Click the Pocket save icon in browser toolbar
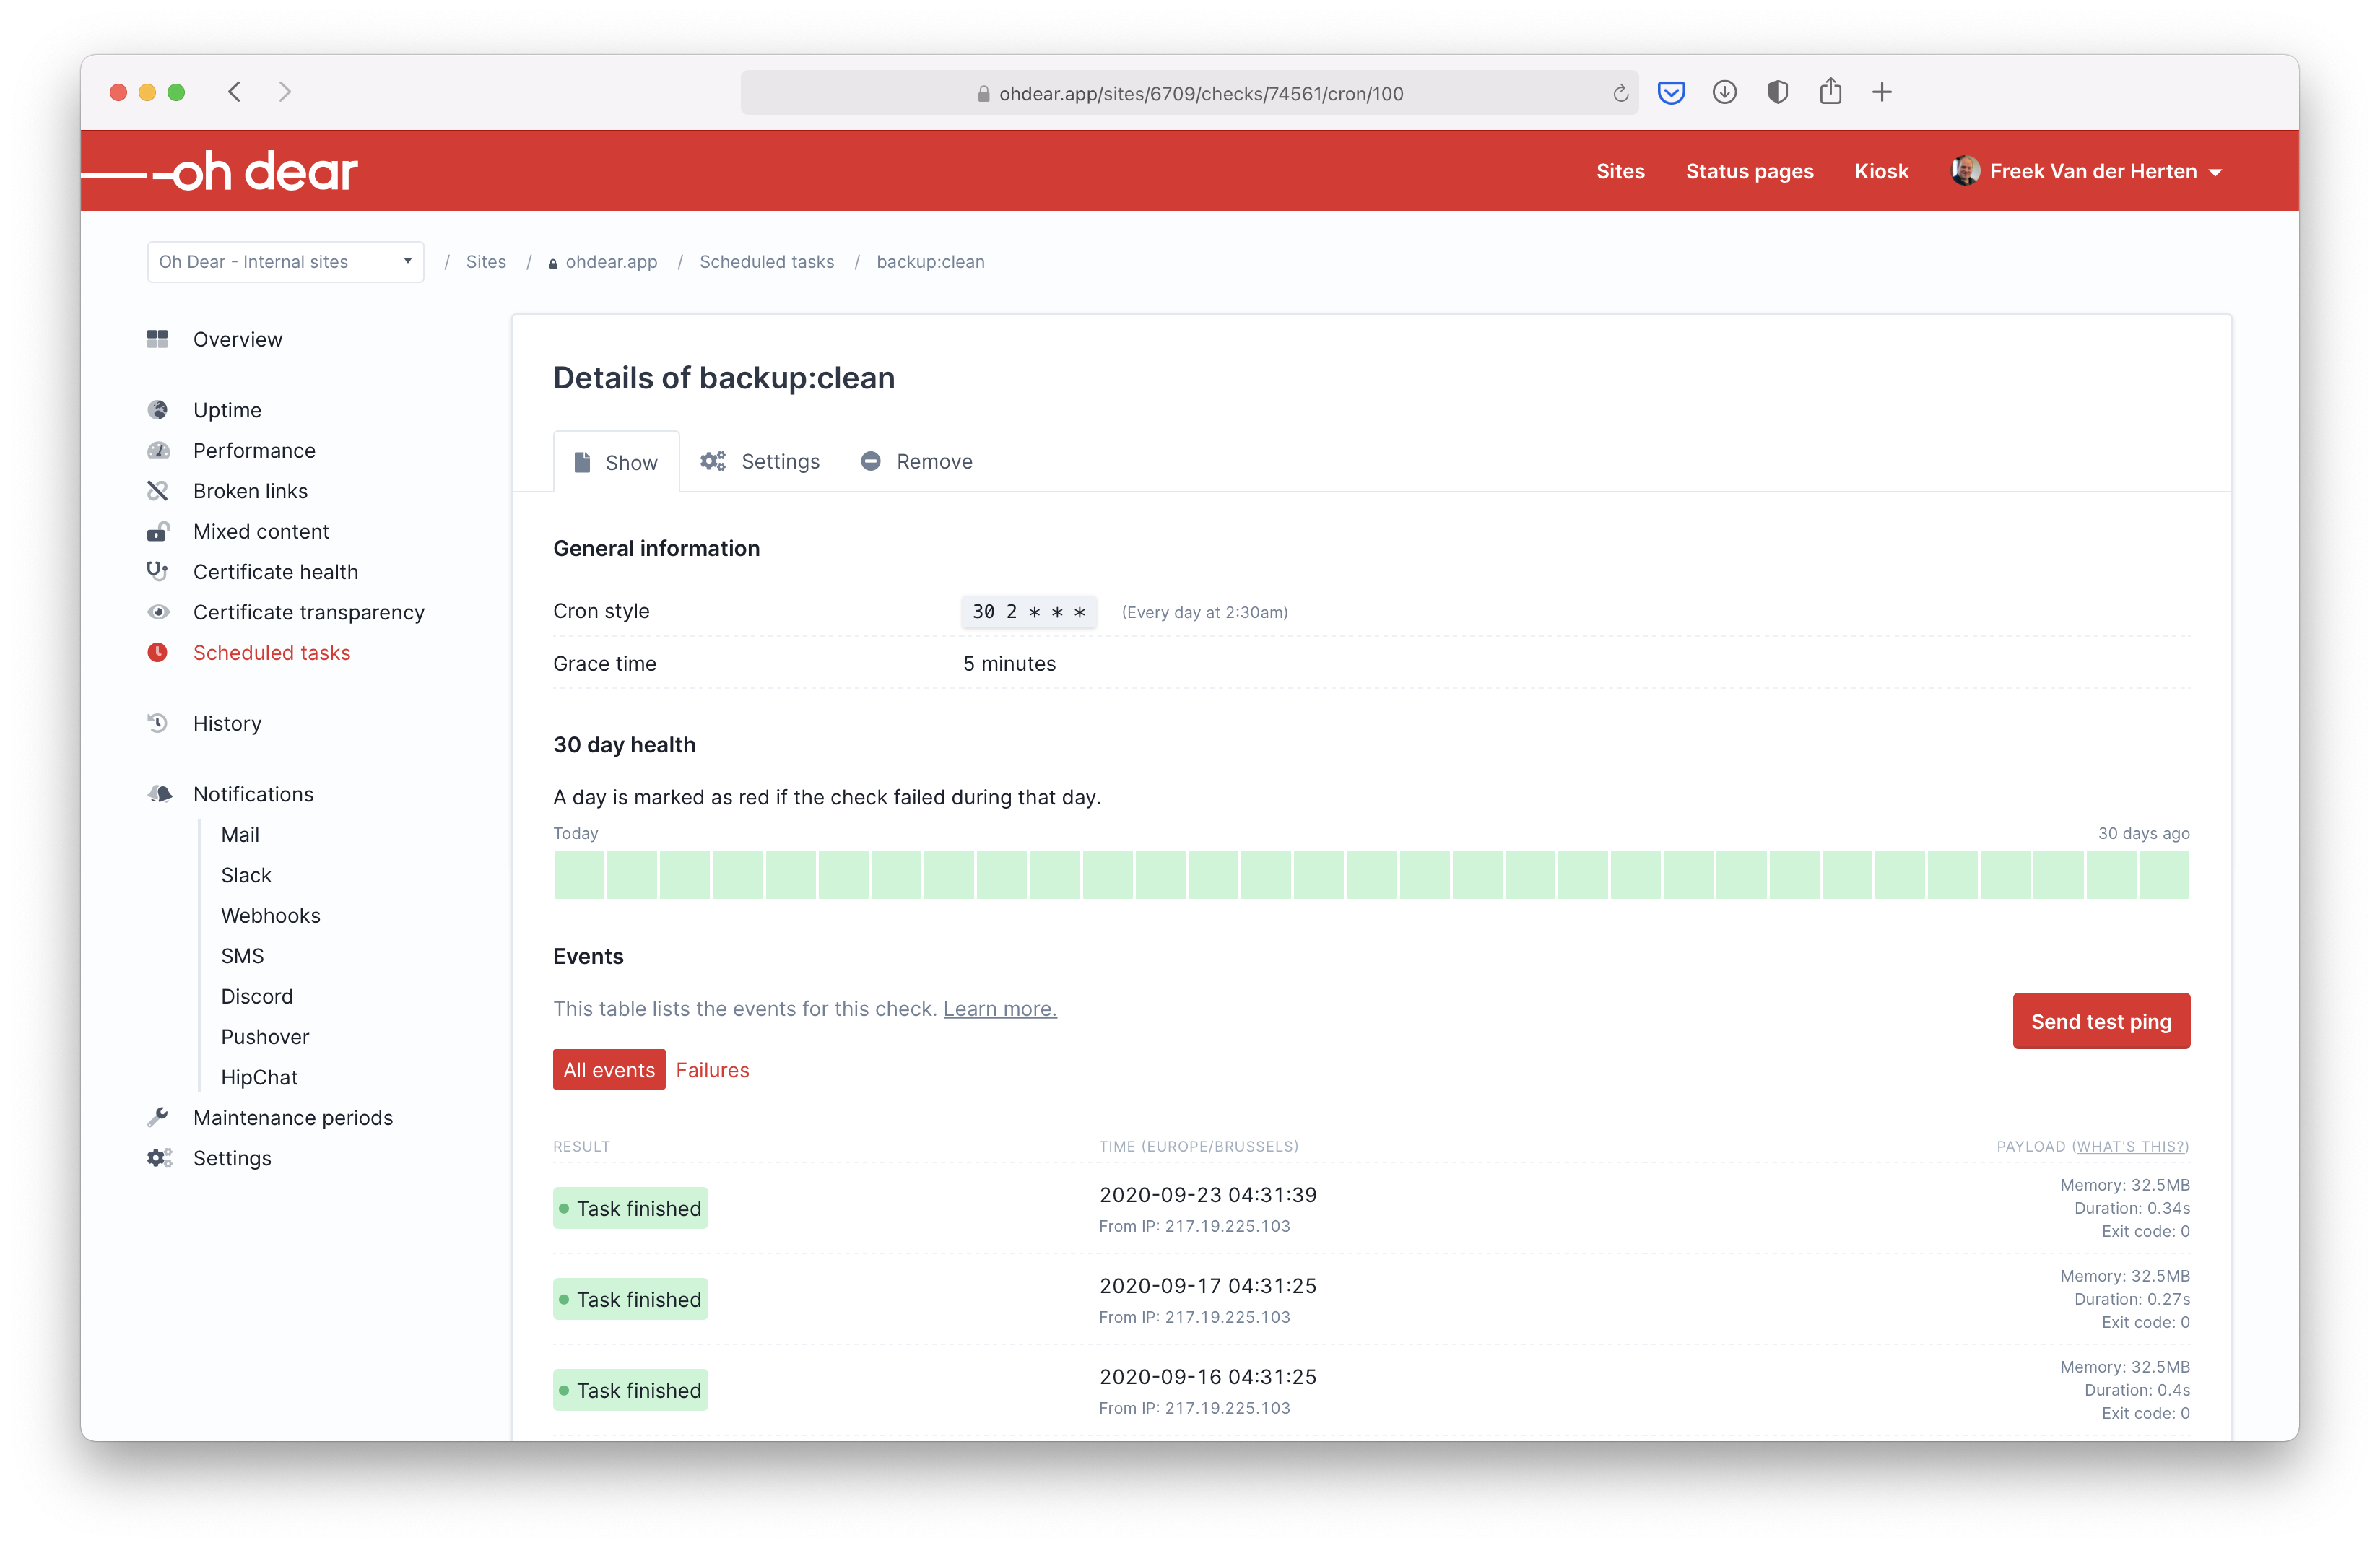The image size is (2380, 1548). [1671, 93]
